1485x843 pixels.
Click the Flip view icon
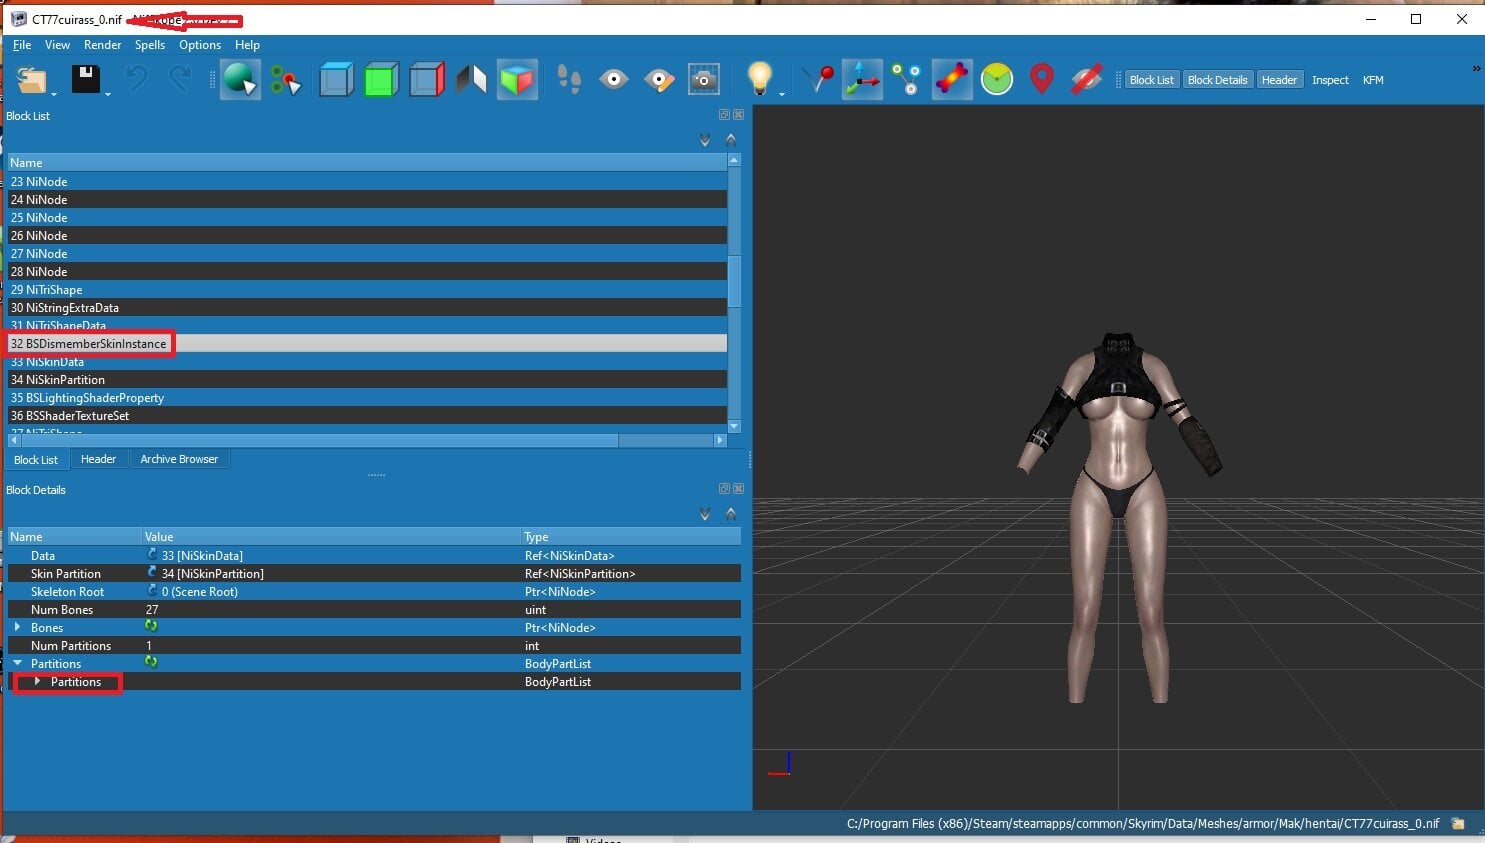pyautogui.click(x=471, y=80)
